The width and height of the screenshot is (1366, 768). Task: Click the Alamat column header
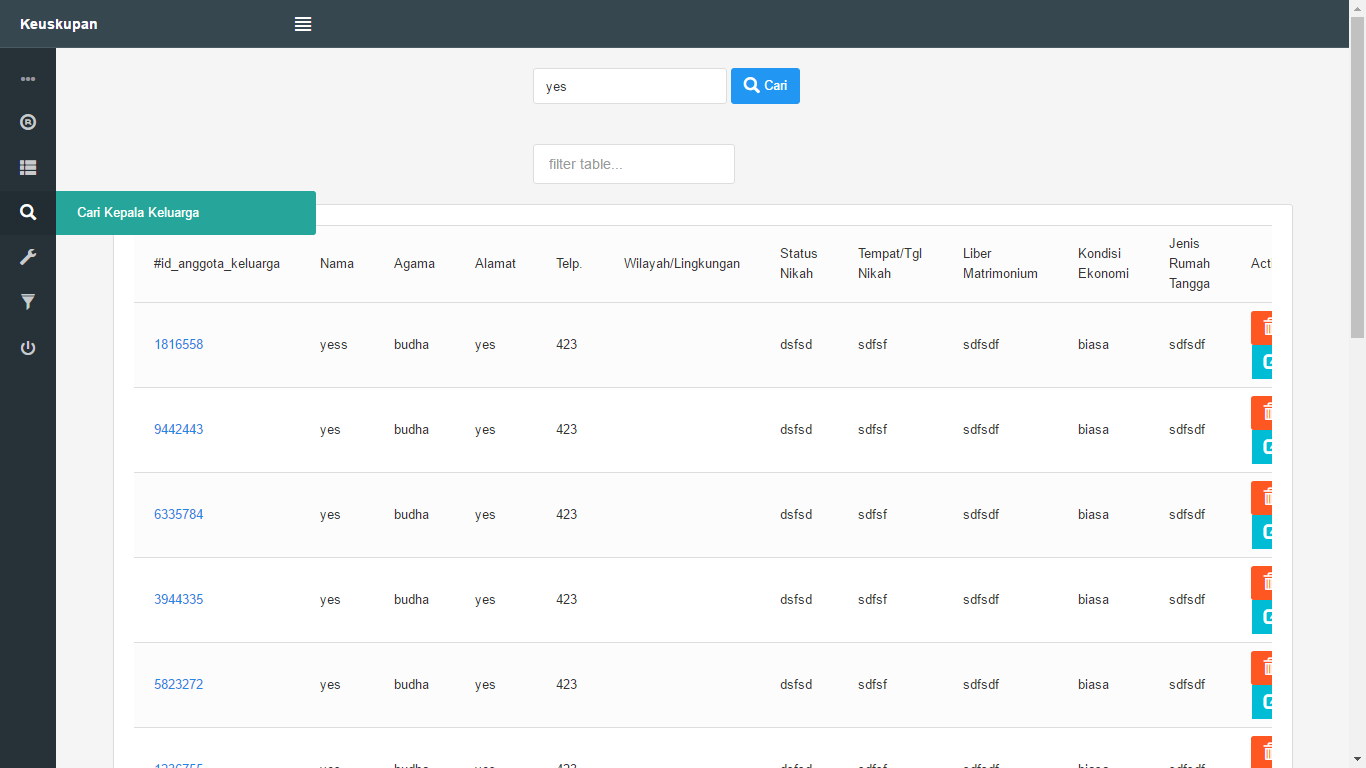(x=495, y=264)
